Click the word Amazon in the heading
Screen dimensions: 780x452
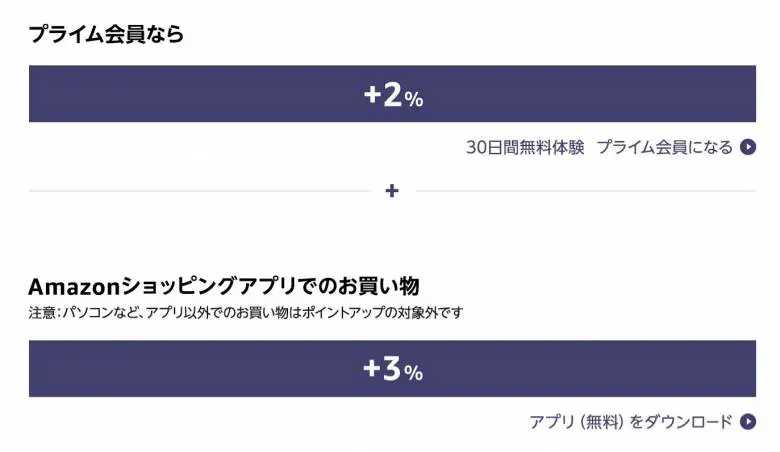tap(74, 286)
